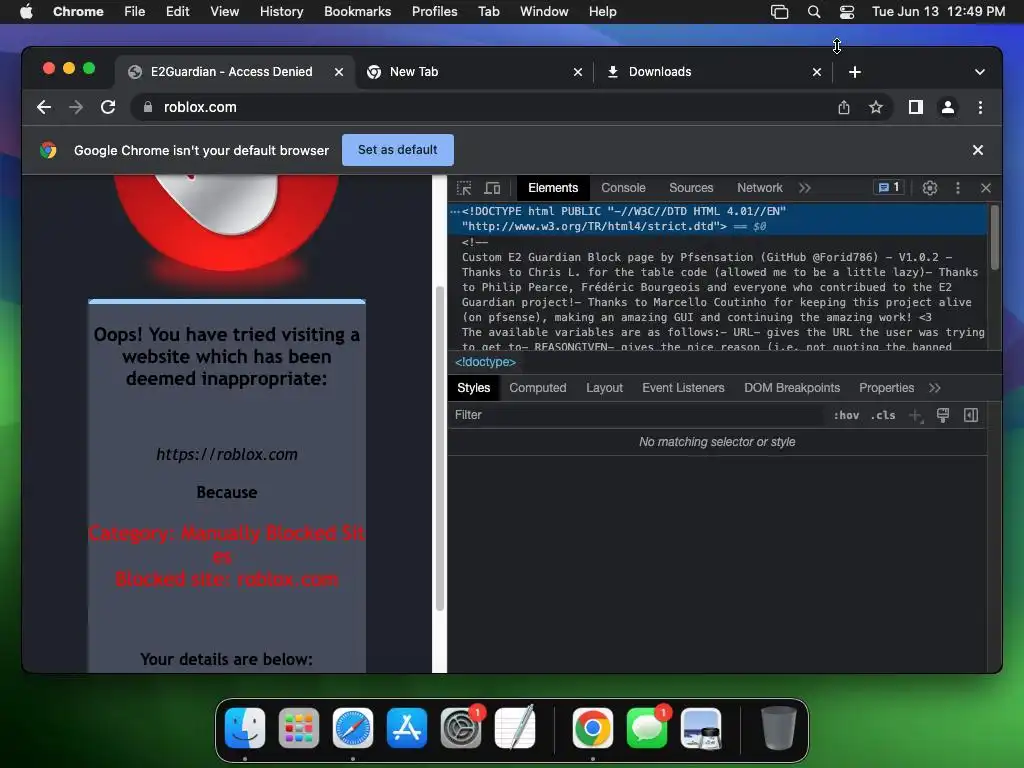Go back using the back arrow

coord(44,107)
